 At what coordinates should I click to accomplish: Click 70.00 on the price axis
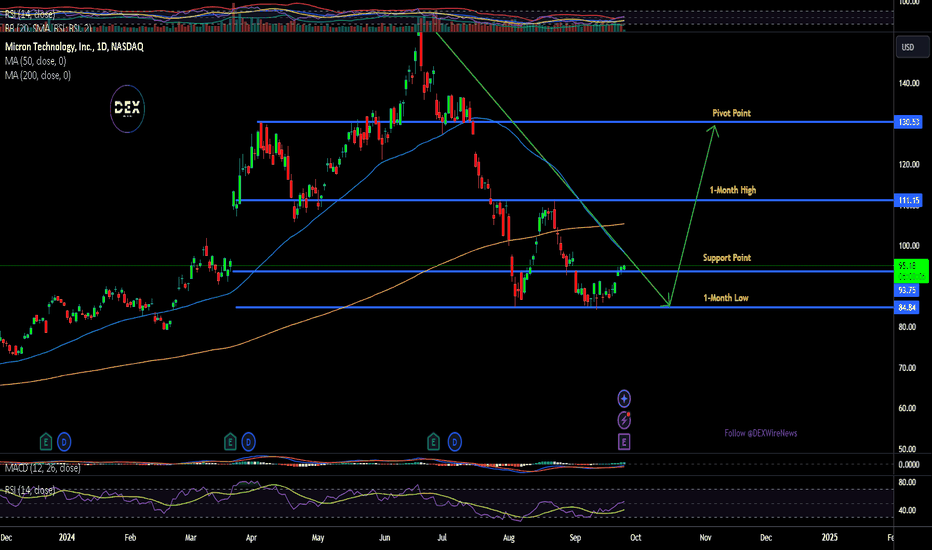(x=907, y=367)
